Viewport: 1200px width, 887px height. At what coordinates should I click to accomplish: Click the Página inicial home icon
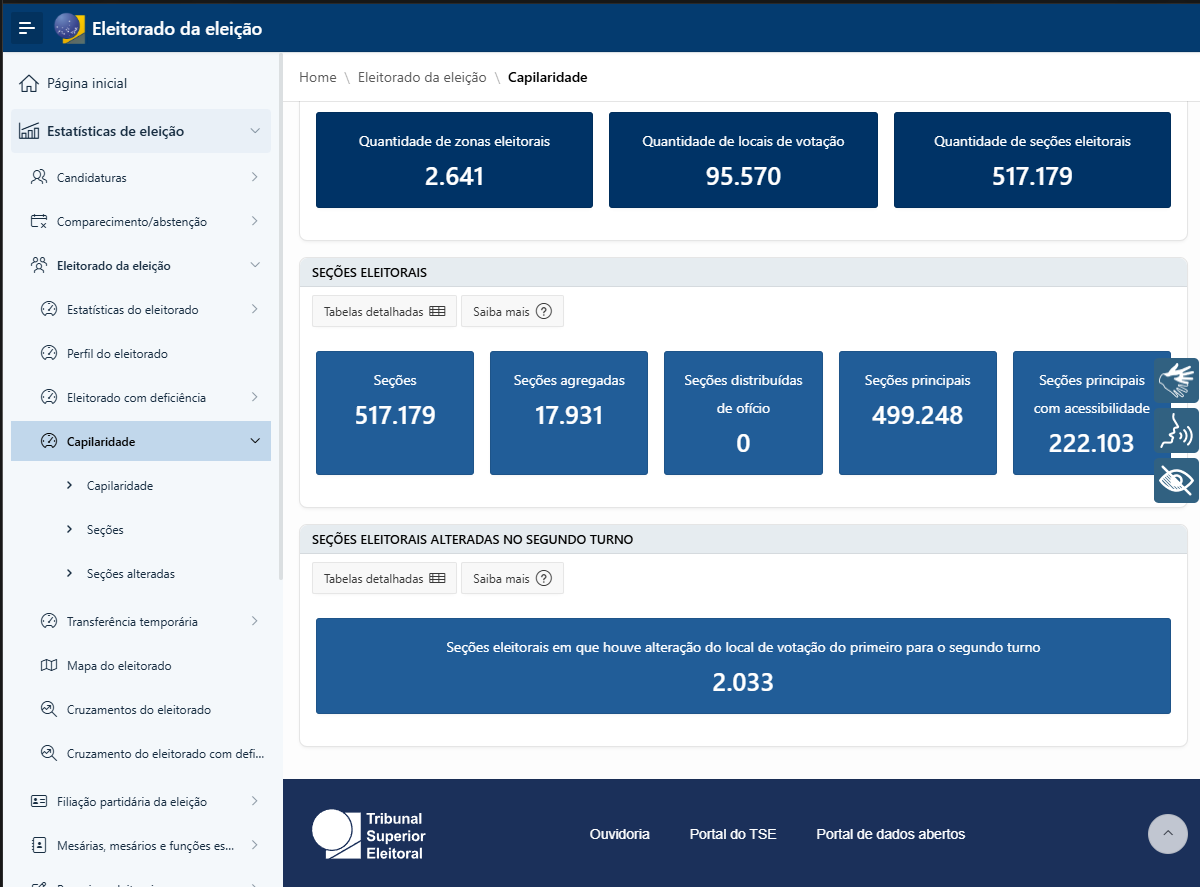tap(29, 83)
